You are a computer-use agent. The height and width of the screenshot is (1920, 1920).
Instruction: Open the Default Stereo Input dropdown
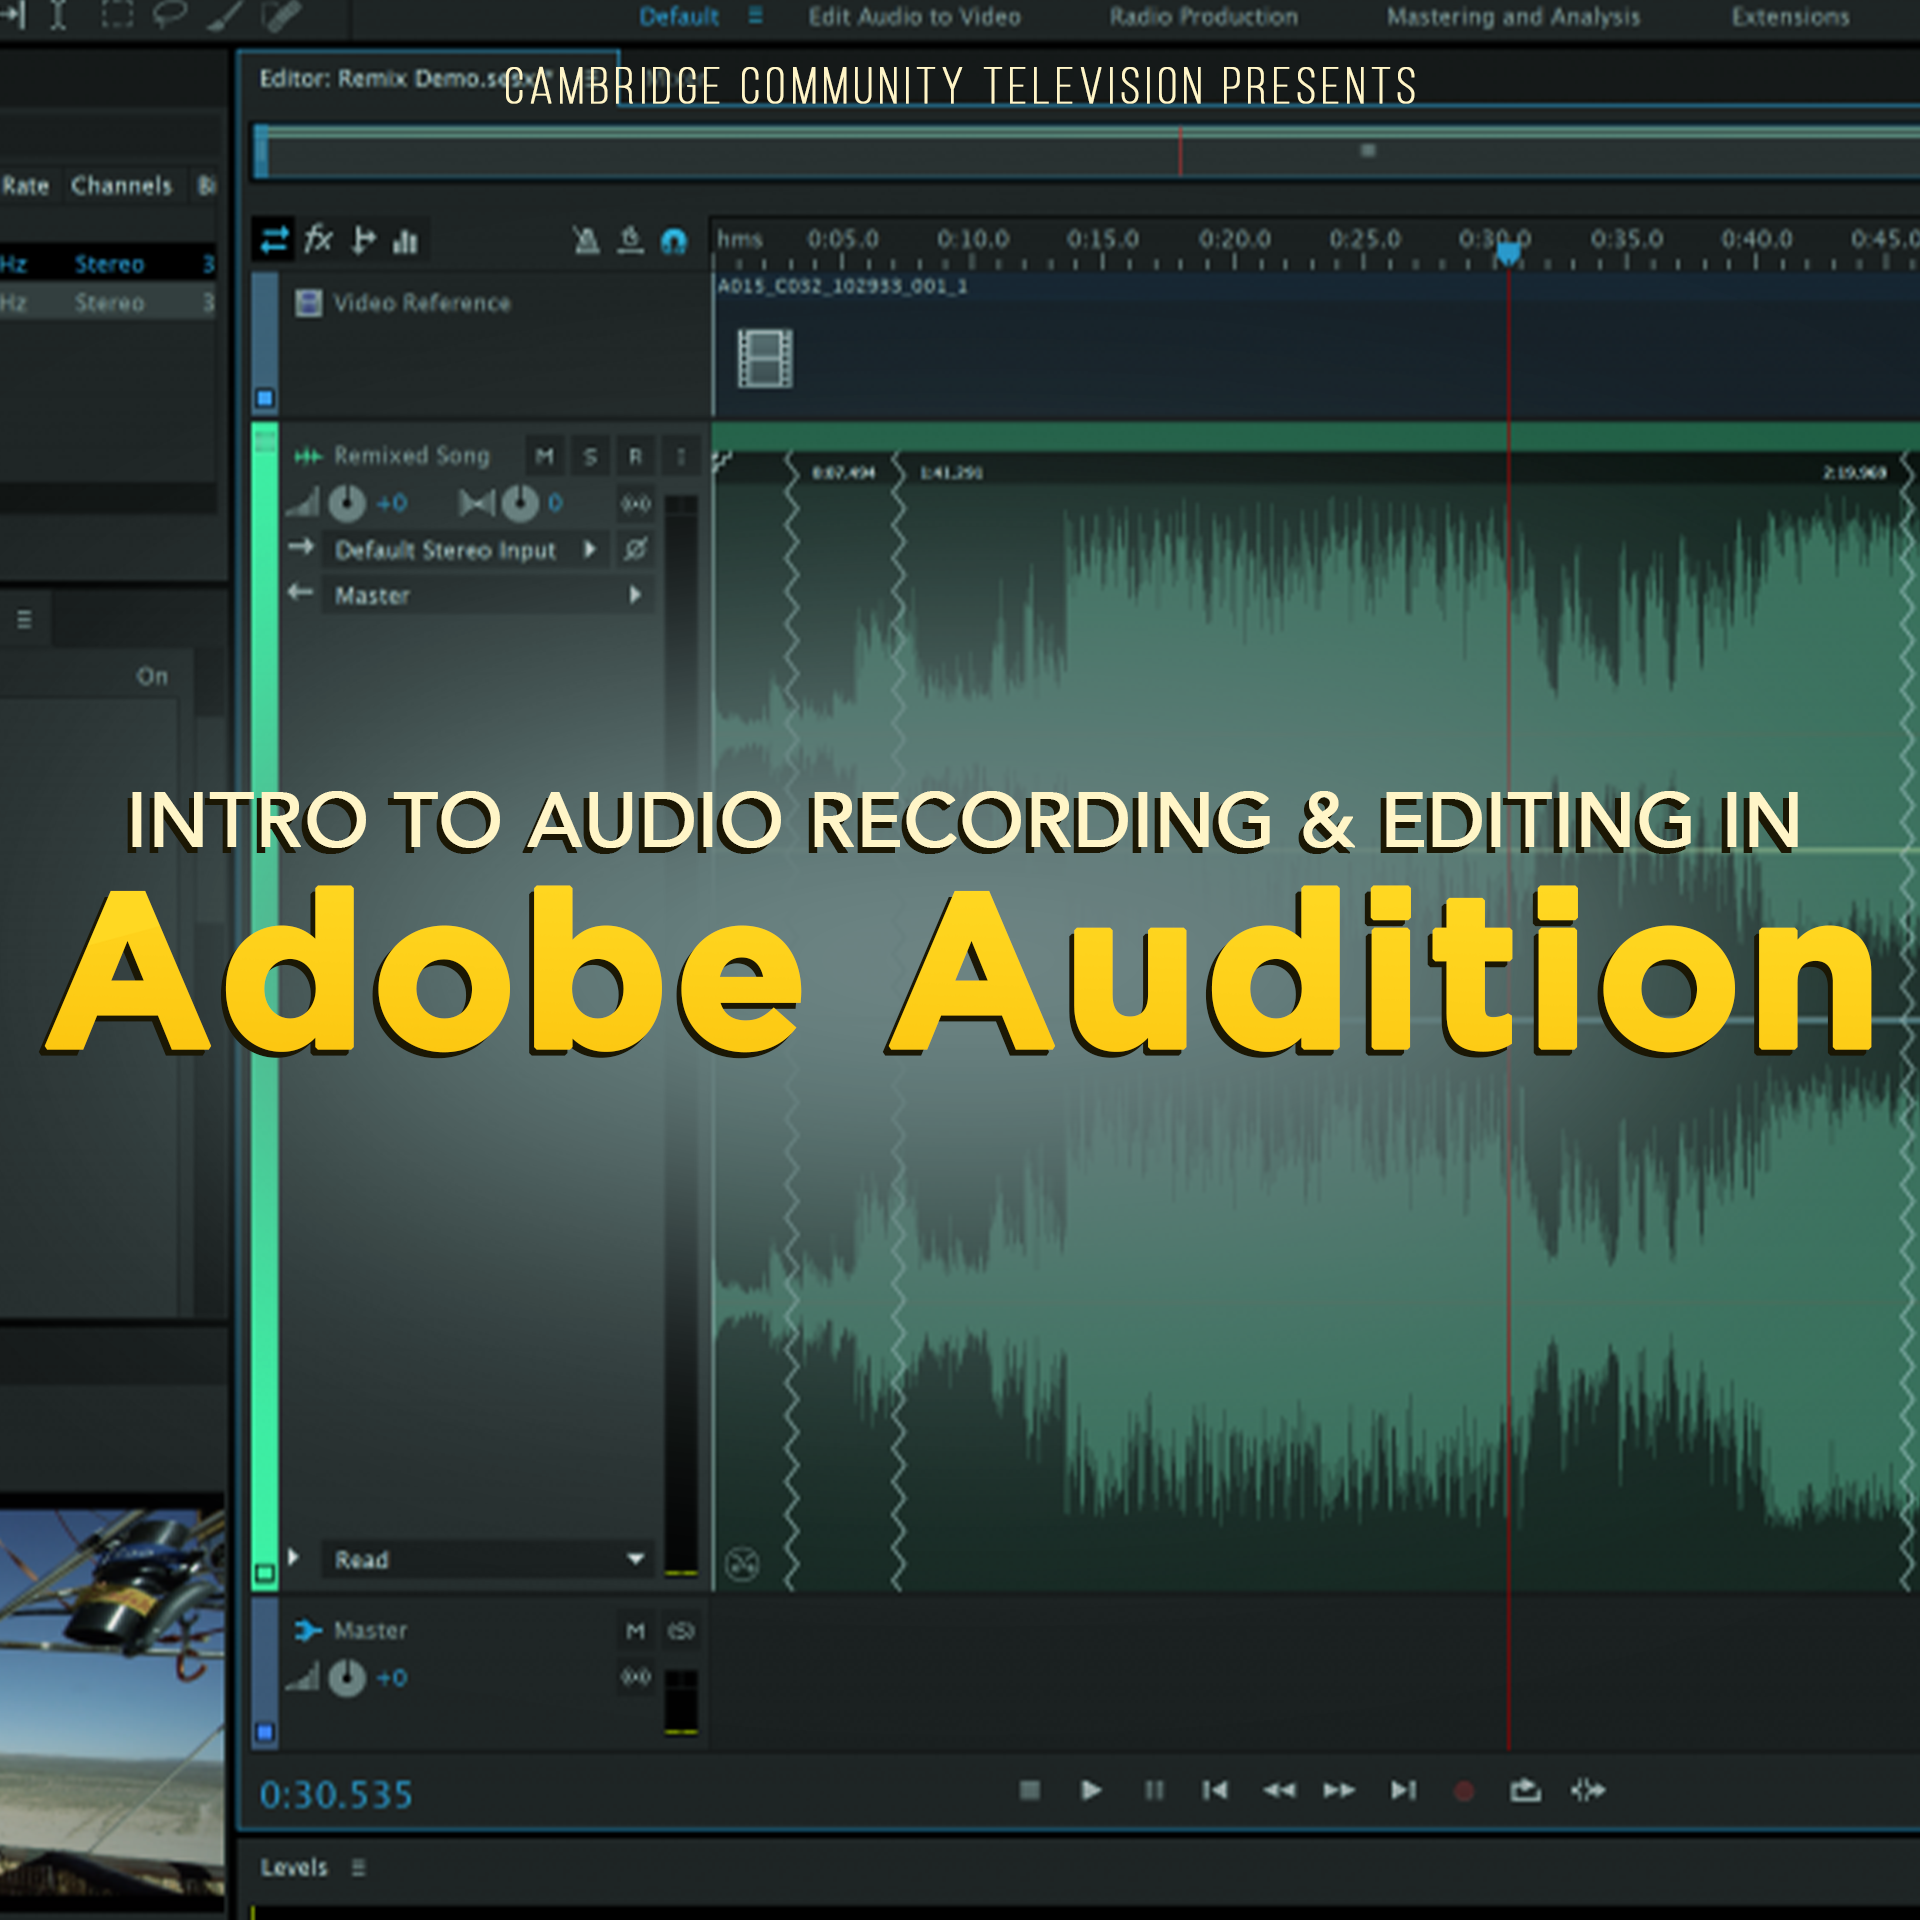(466, 550)
